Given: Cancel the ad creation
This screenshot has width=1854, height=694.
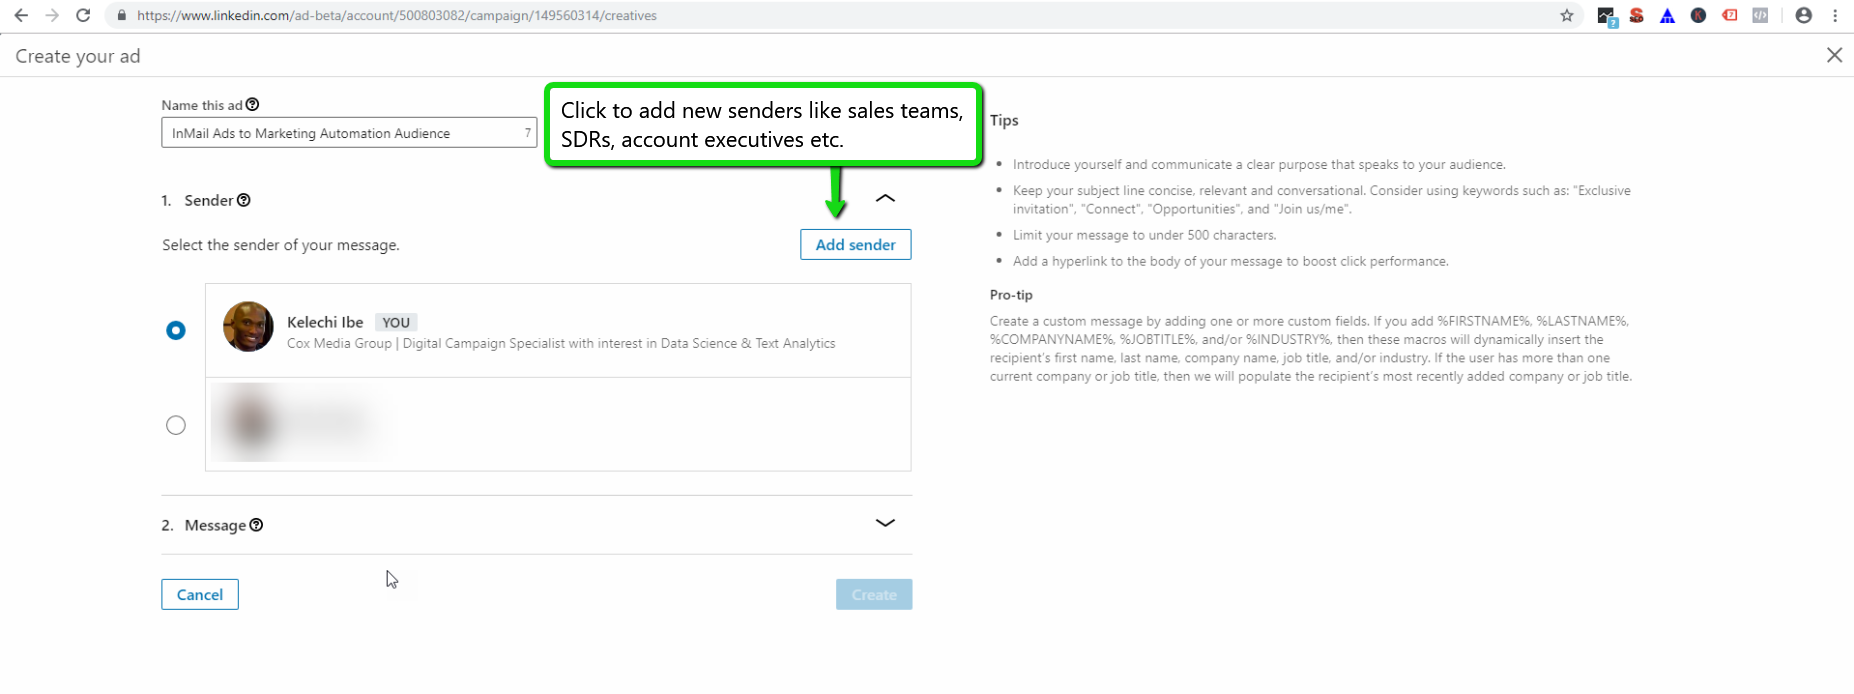Looking at the screenshot, I should pyautogui.click(x=199, y=594).
